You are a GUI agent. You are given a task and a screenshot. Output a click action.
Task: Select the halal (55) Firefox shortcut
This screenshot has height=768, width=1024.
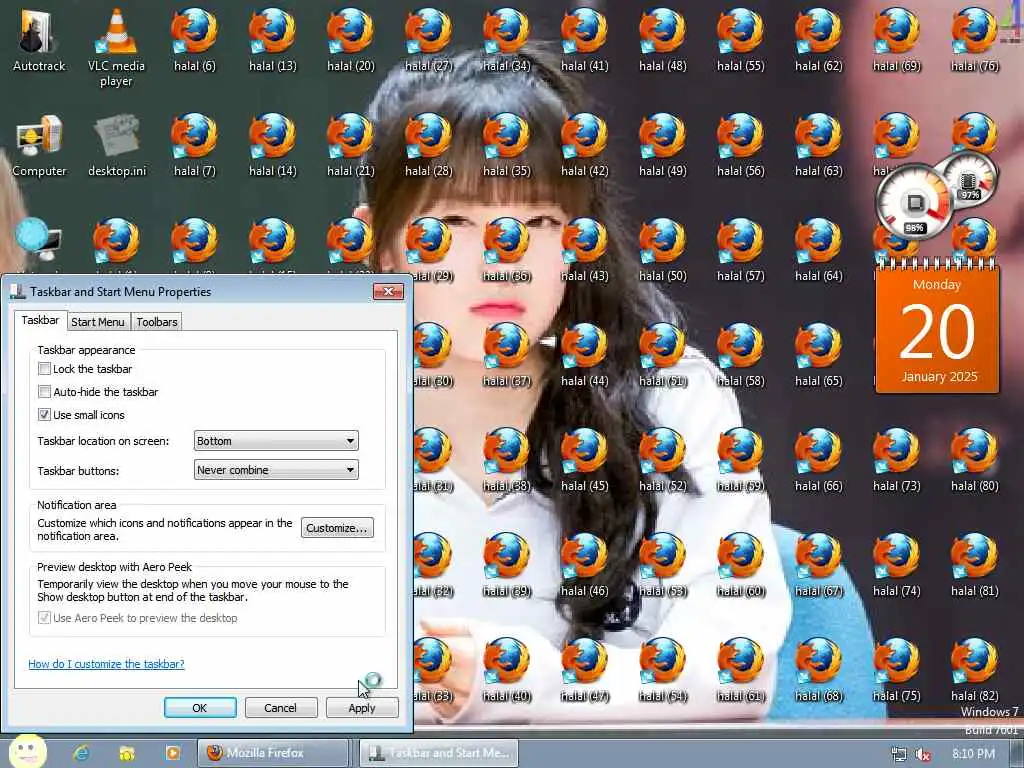pos(741,39)
